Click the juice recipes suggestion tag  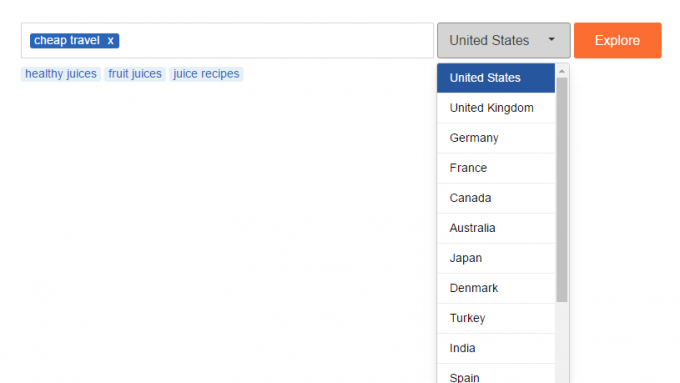click(206, 74)
